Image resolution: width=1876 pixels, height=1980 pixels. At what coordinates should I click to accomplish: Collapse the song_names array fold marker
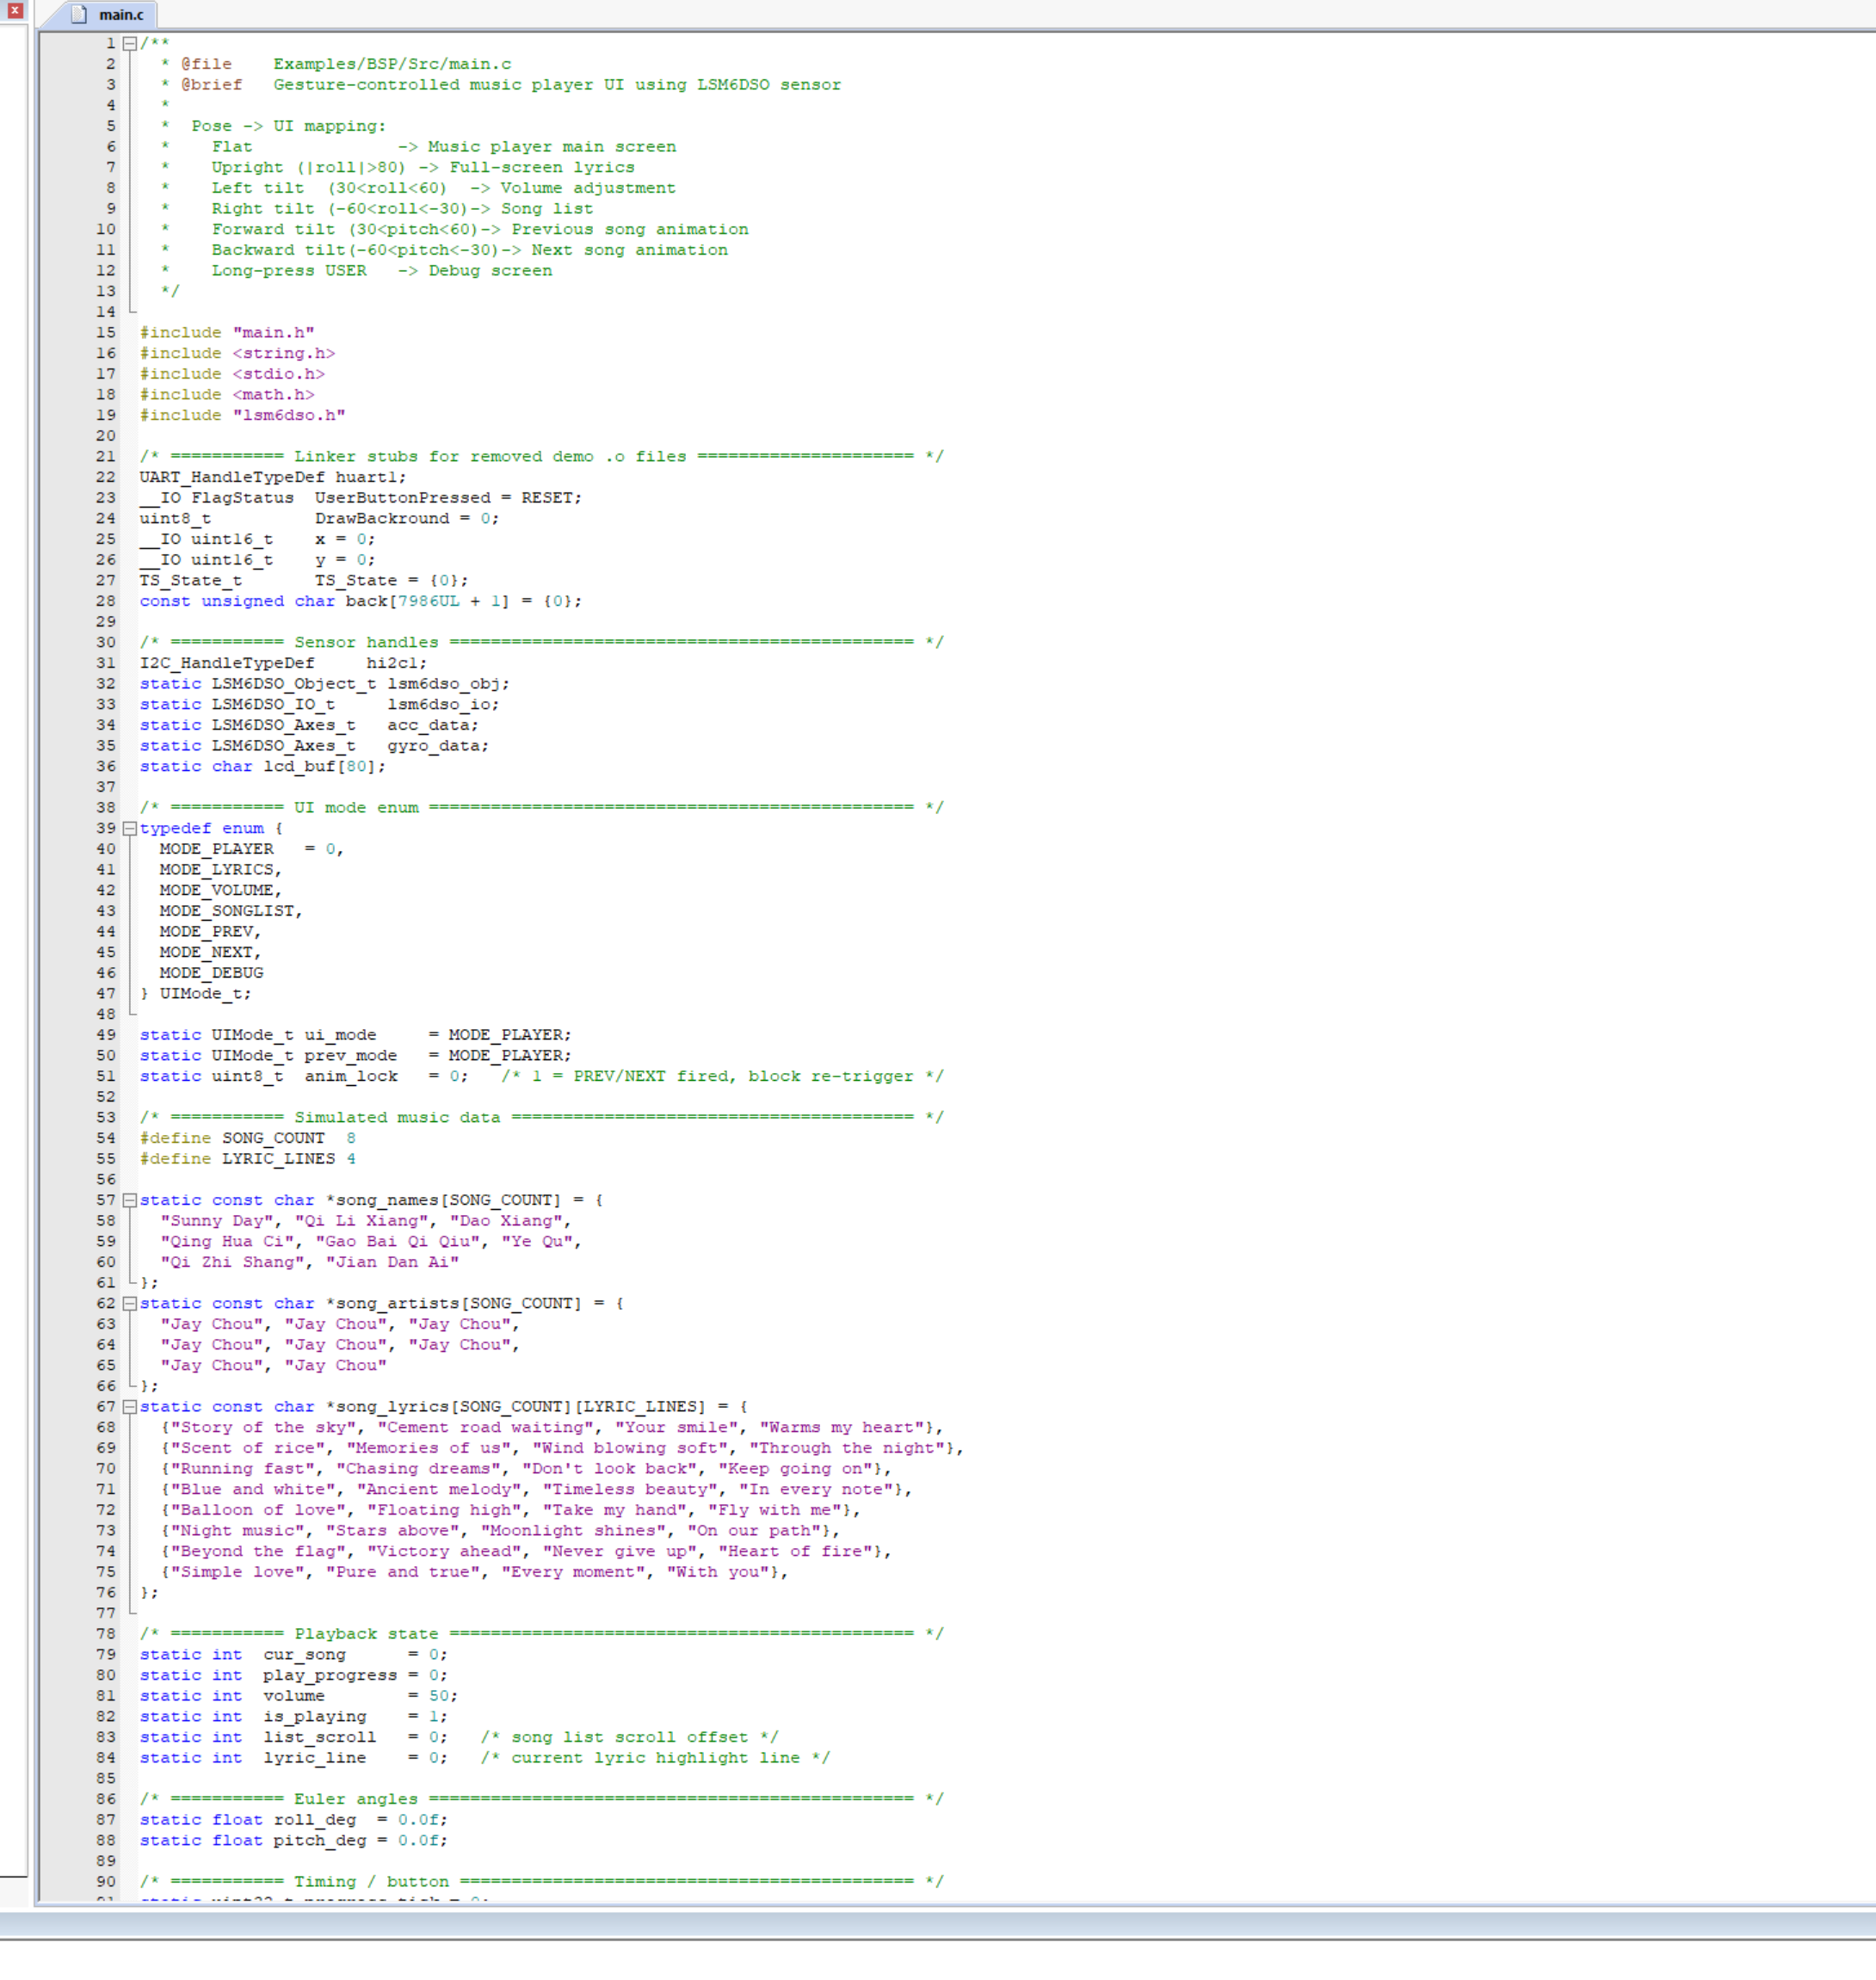tap(130, 1200)
